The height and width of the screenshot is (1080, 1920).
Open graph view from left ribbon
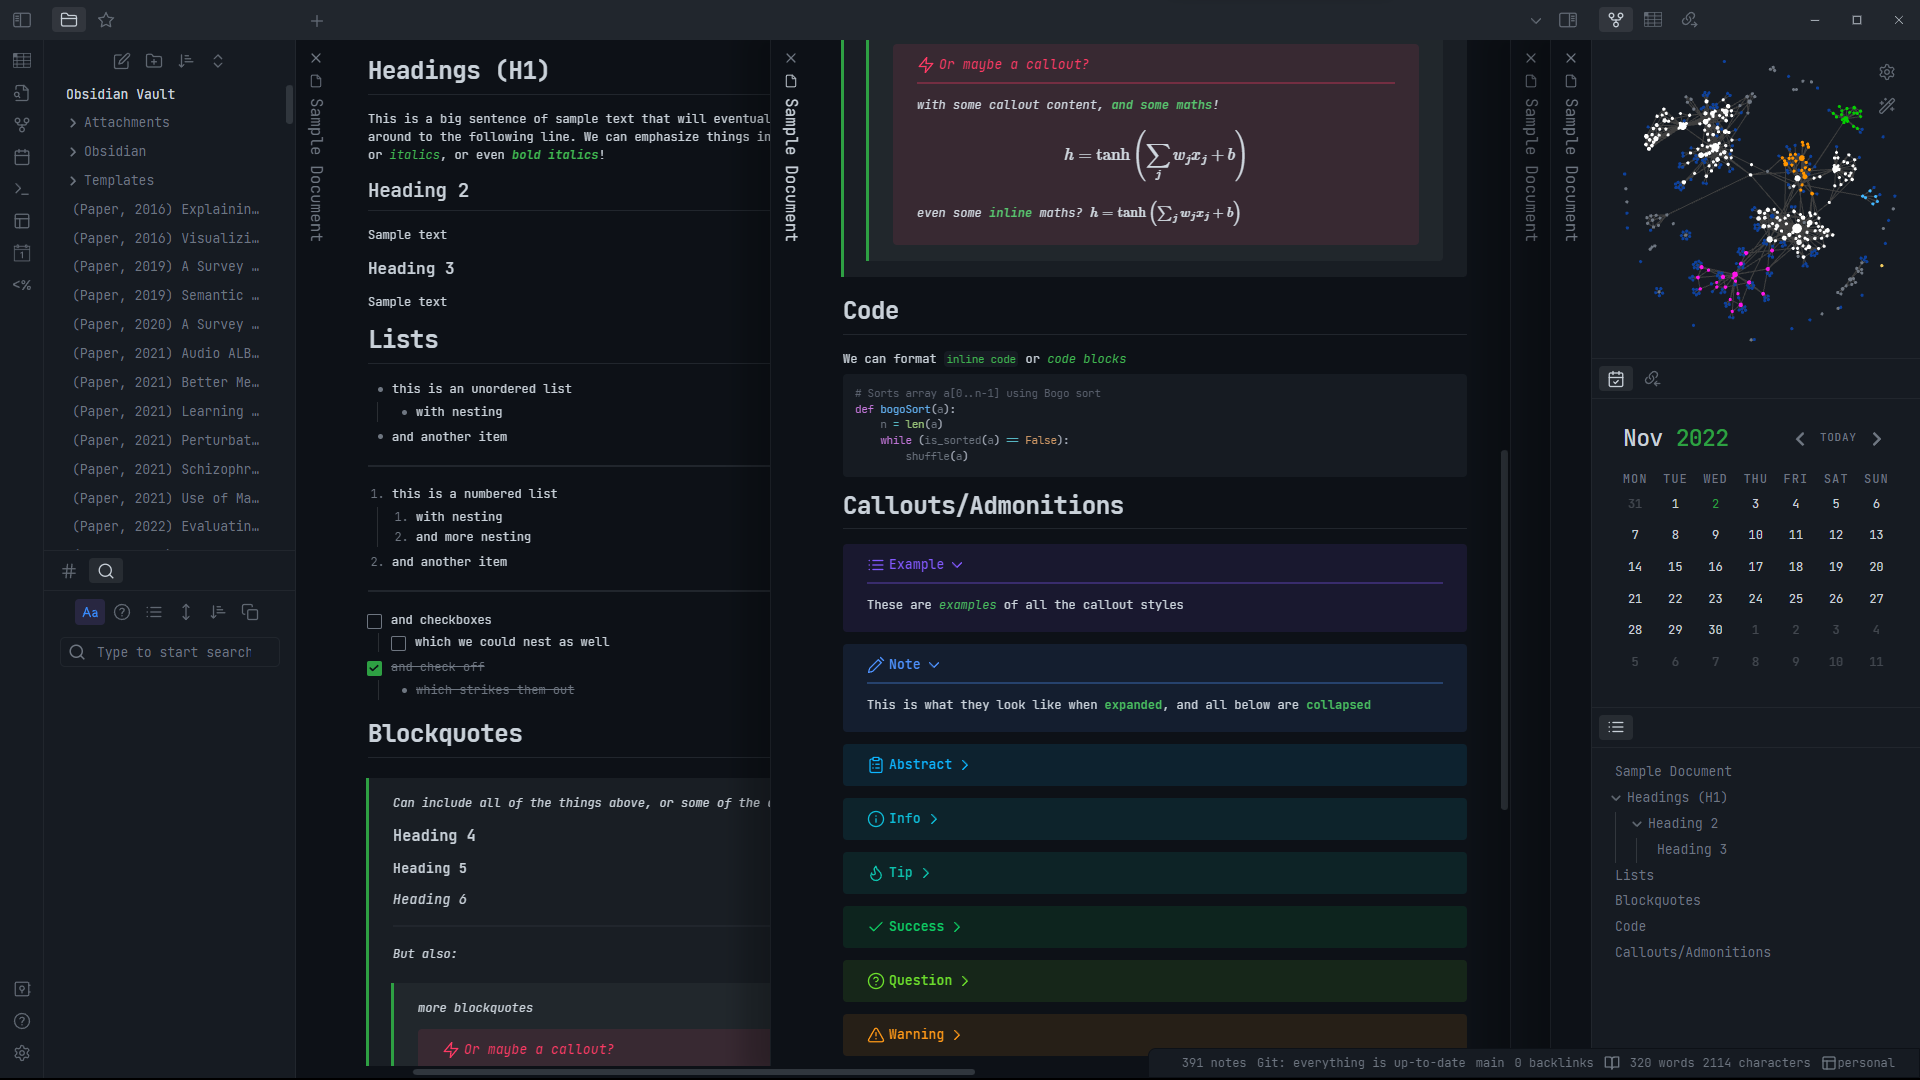pyautogui.click(x=22, y=125)
